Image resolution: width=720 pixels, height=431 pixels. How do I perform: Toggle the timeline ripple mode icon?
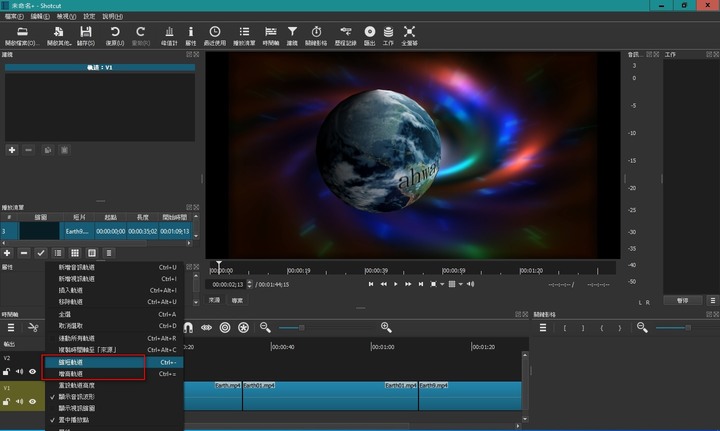click(225, 327)
